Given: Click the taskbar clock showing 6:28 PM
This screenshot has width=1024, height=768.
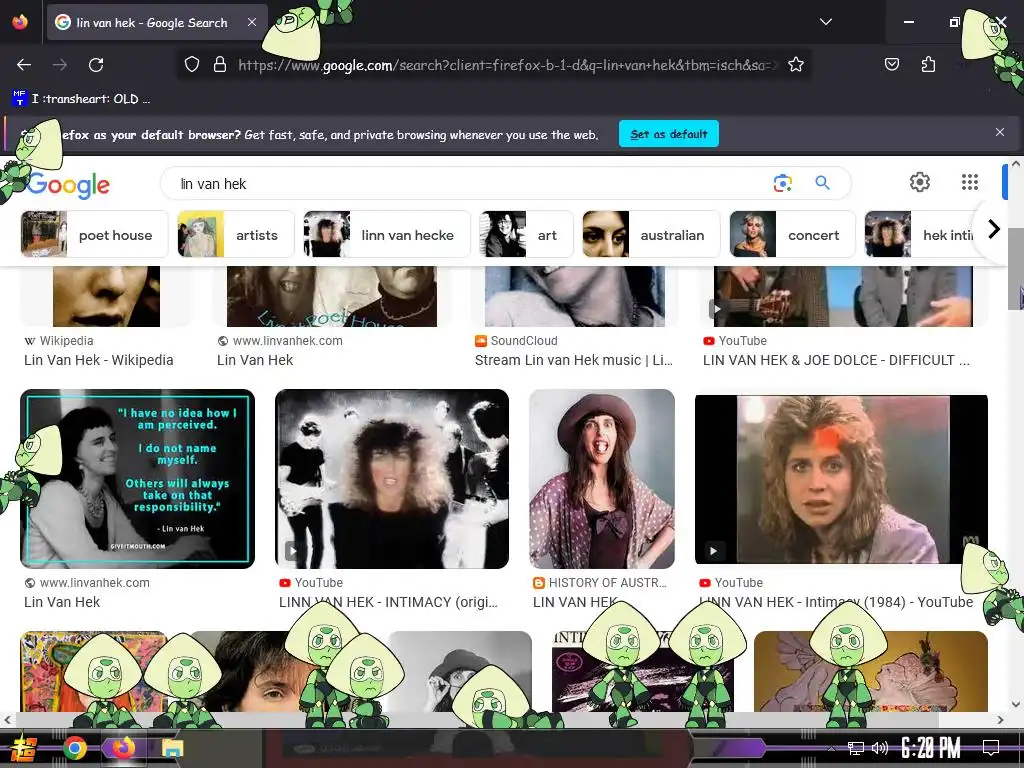Looking at the screenshot, I should point(931,748).
